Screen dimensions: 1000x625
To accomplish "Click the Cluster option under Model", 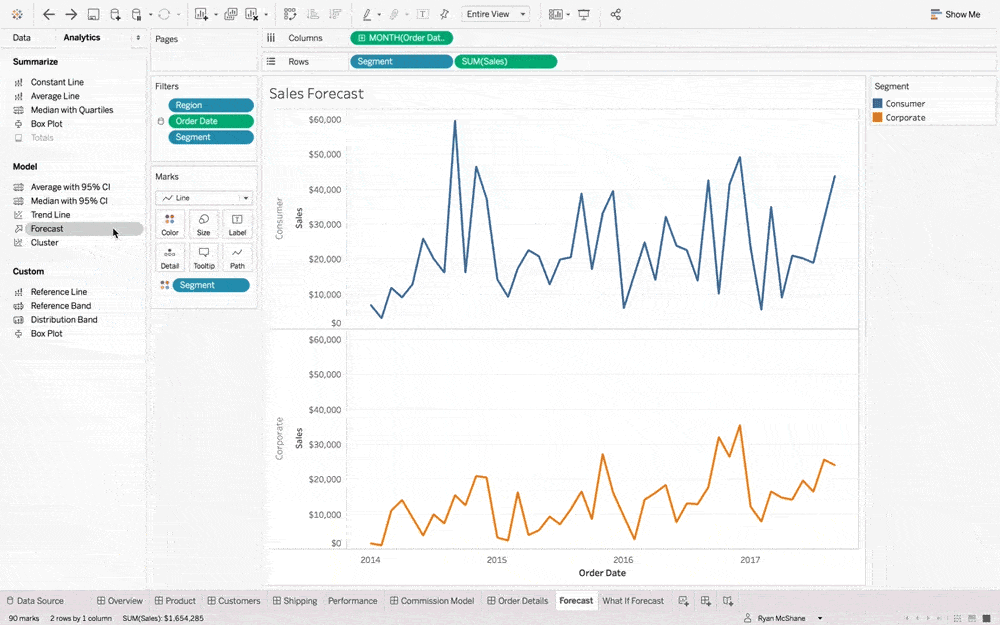I will (x=43, y=242).
